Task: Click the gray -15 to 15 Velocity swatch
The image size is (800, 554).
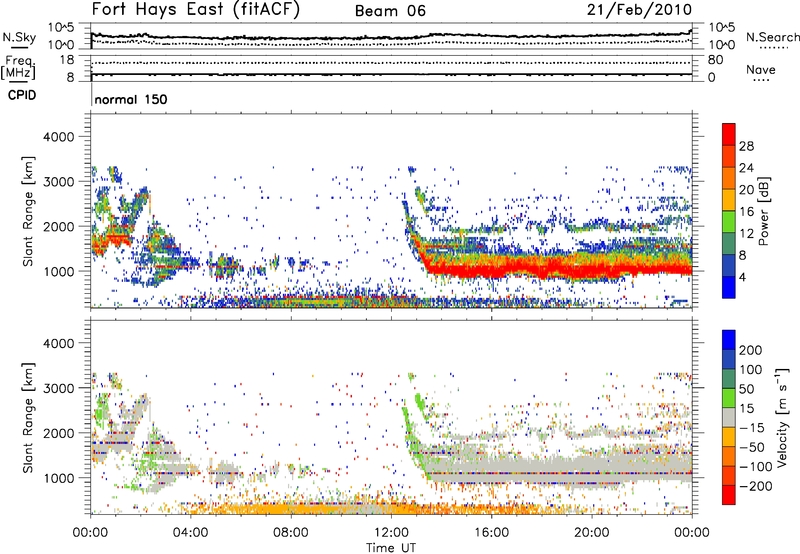Action: pos(729,418)
